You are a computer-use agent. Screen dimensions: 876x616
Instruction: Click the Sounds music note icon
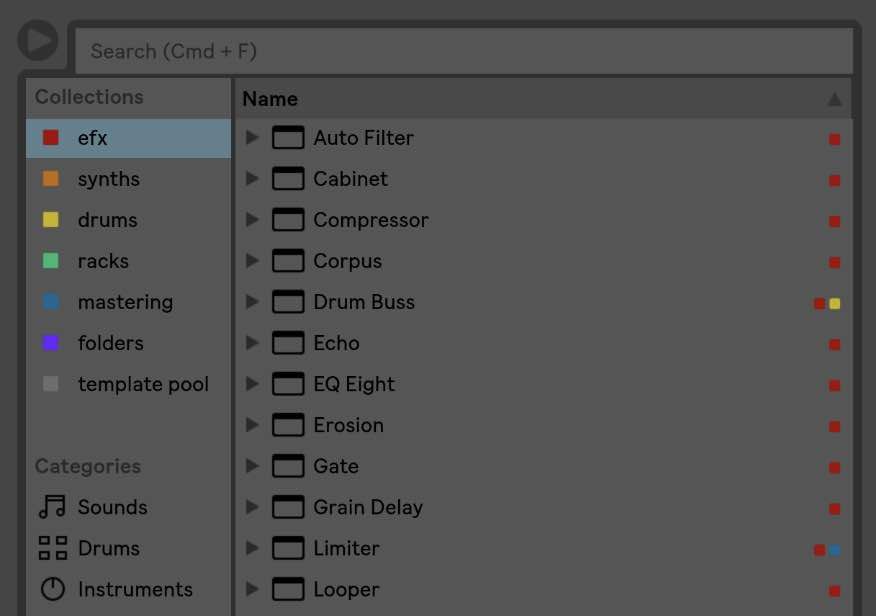tap(53, 507)
